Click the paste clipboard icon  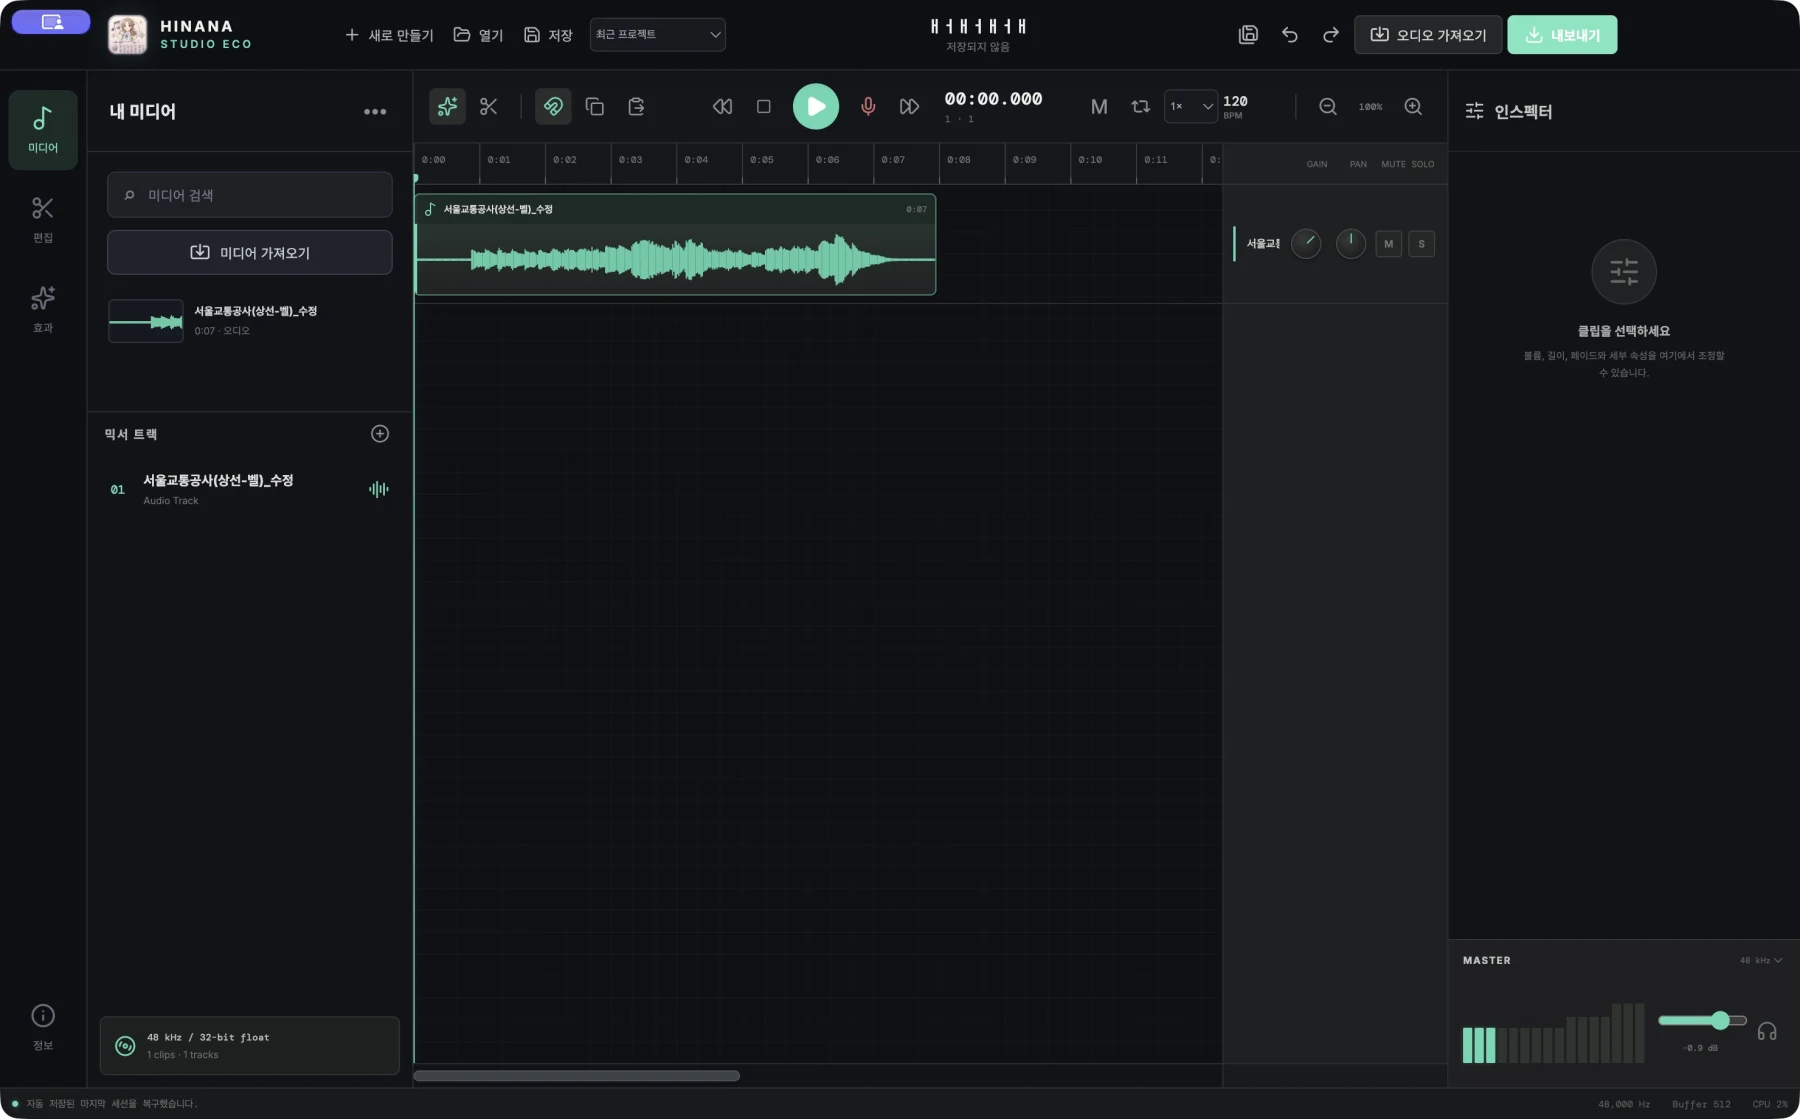[x=636, y=106]
